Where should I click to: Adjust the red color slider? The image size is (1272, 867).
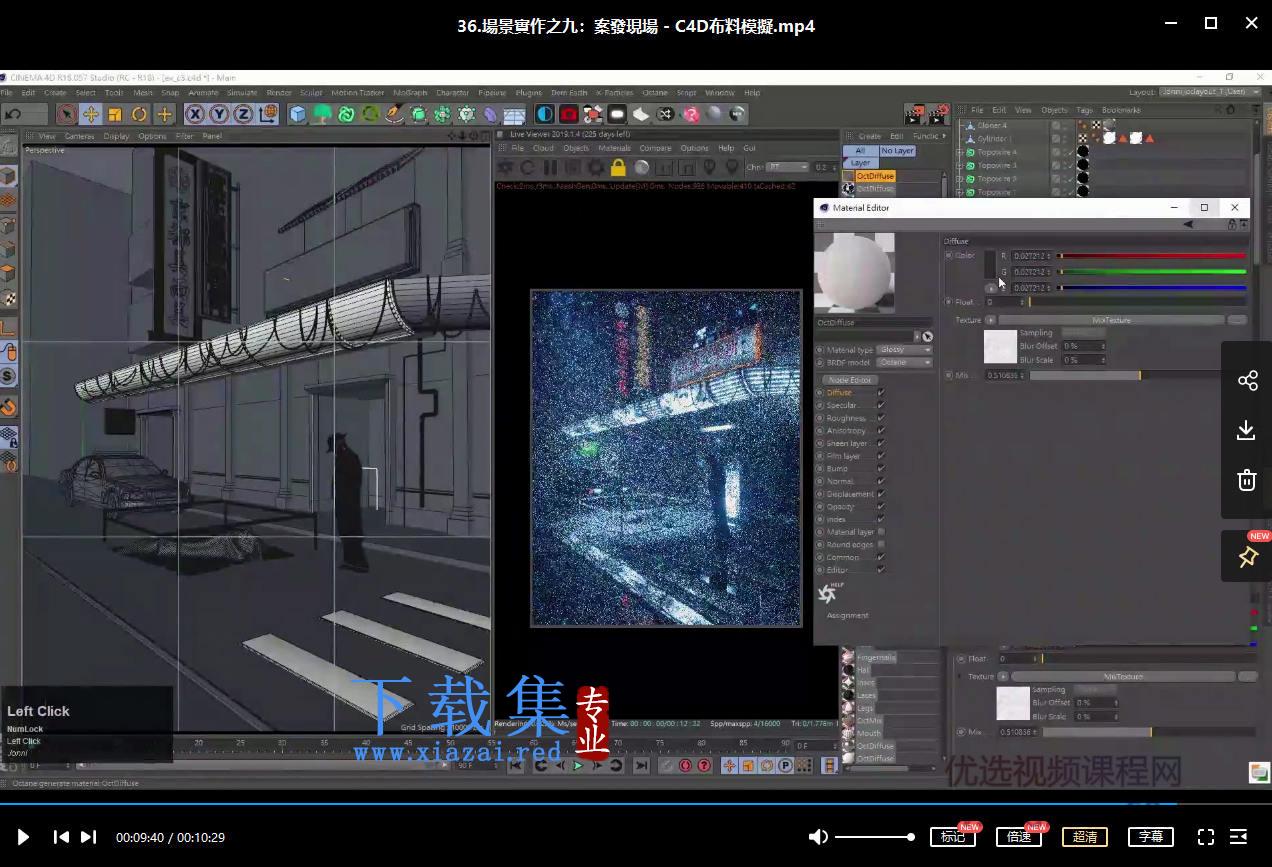pyautogui.click(x=1152, y=256)
